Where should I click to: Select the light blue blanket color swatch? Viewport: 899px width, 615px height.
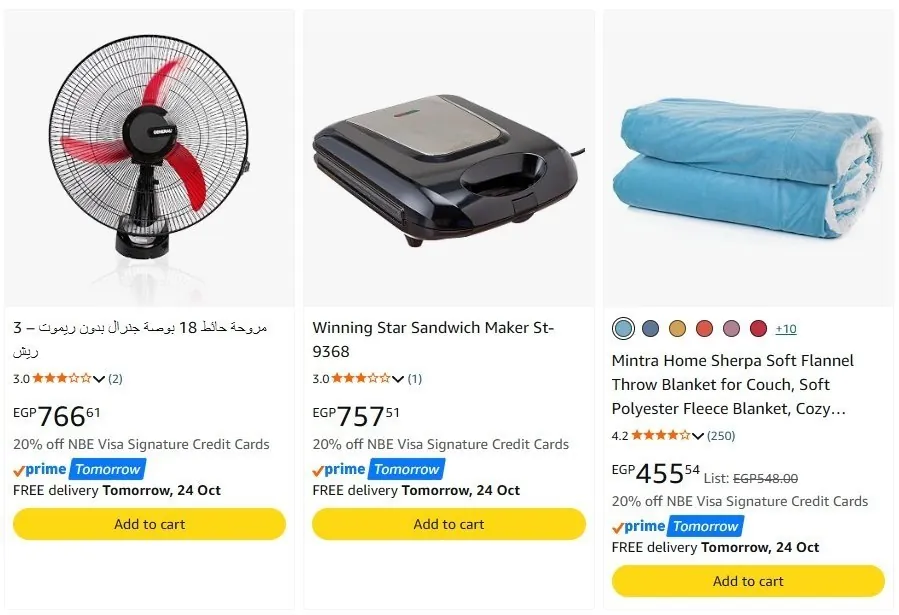point(623,328)
